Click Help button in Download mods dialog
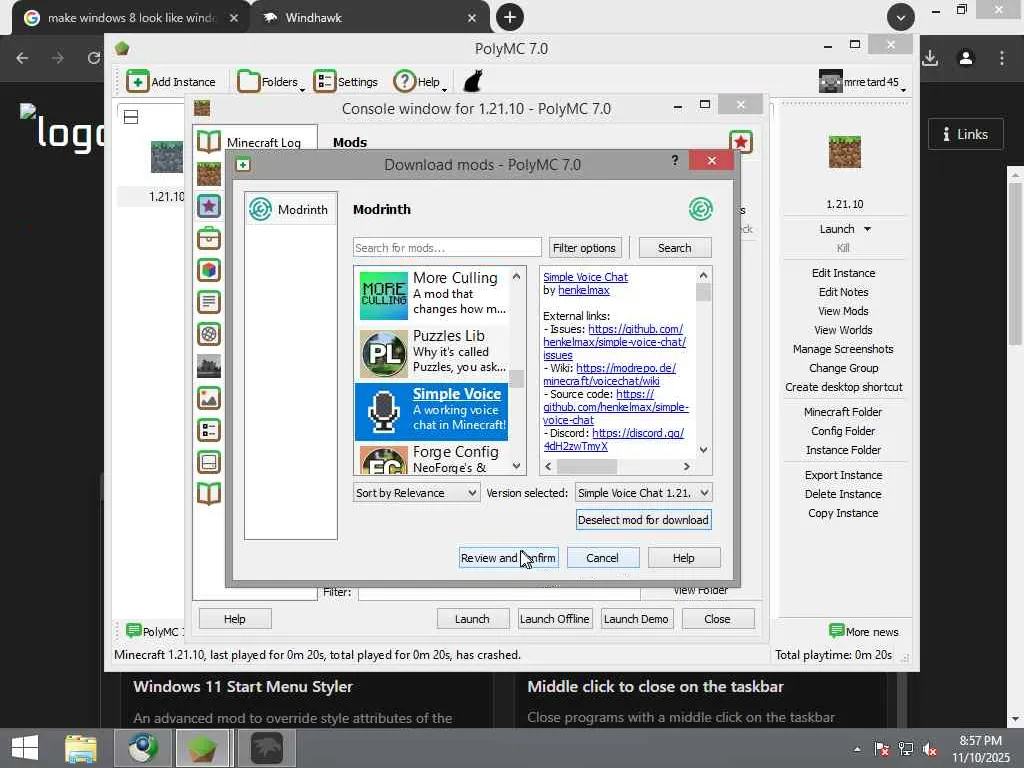Image resolution: width=1024 pixels, height=768 pixels. (x=684, y=558)
